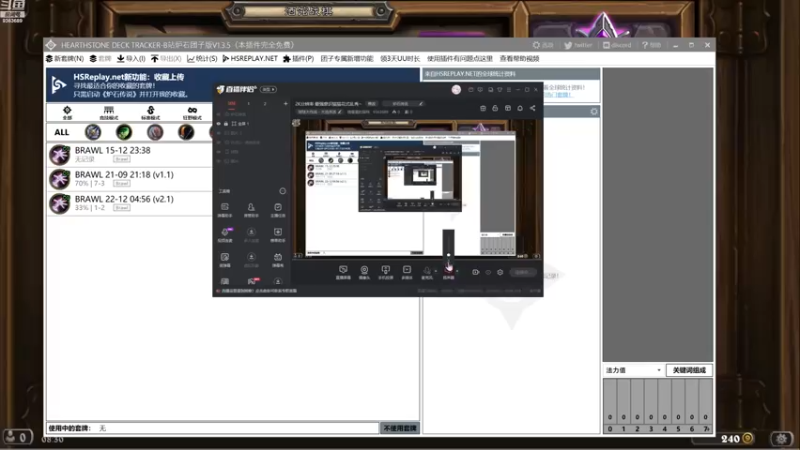Click the screen capture source icon in bottom bar
This screenshot has width=800, height=450.
343,272
